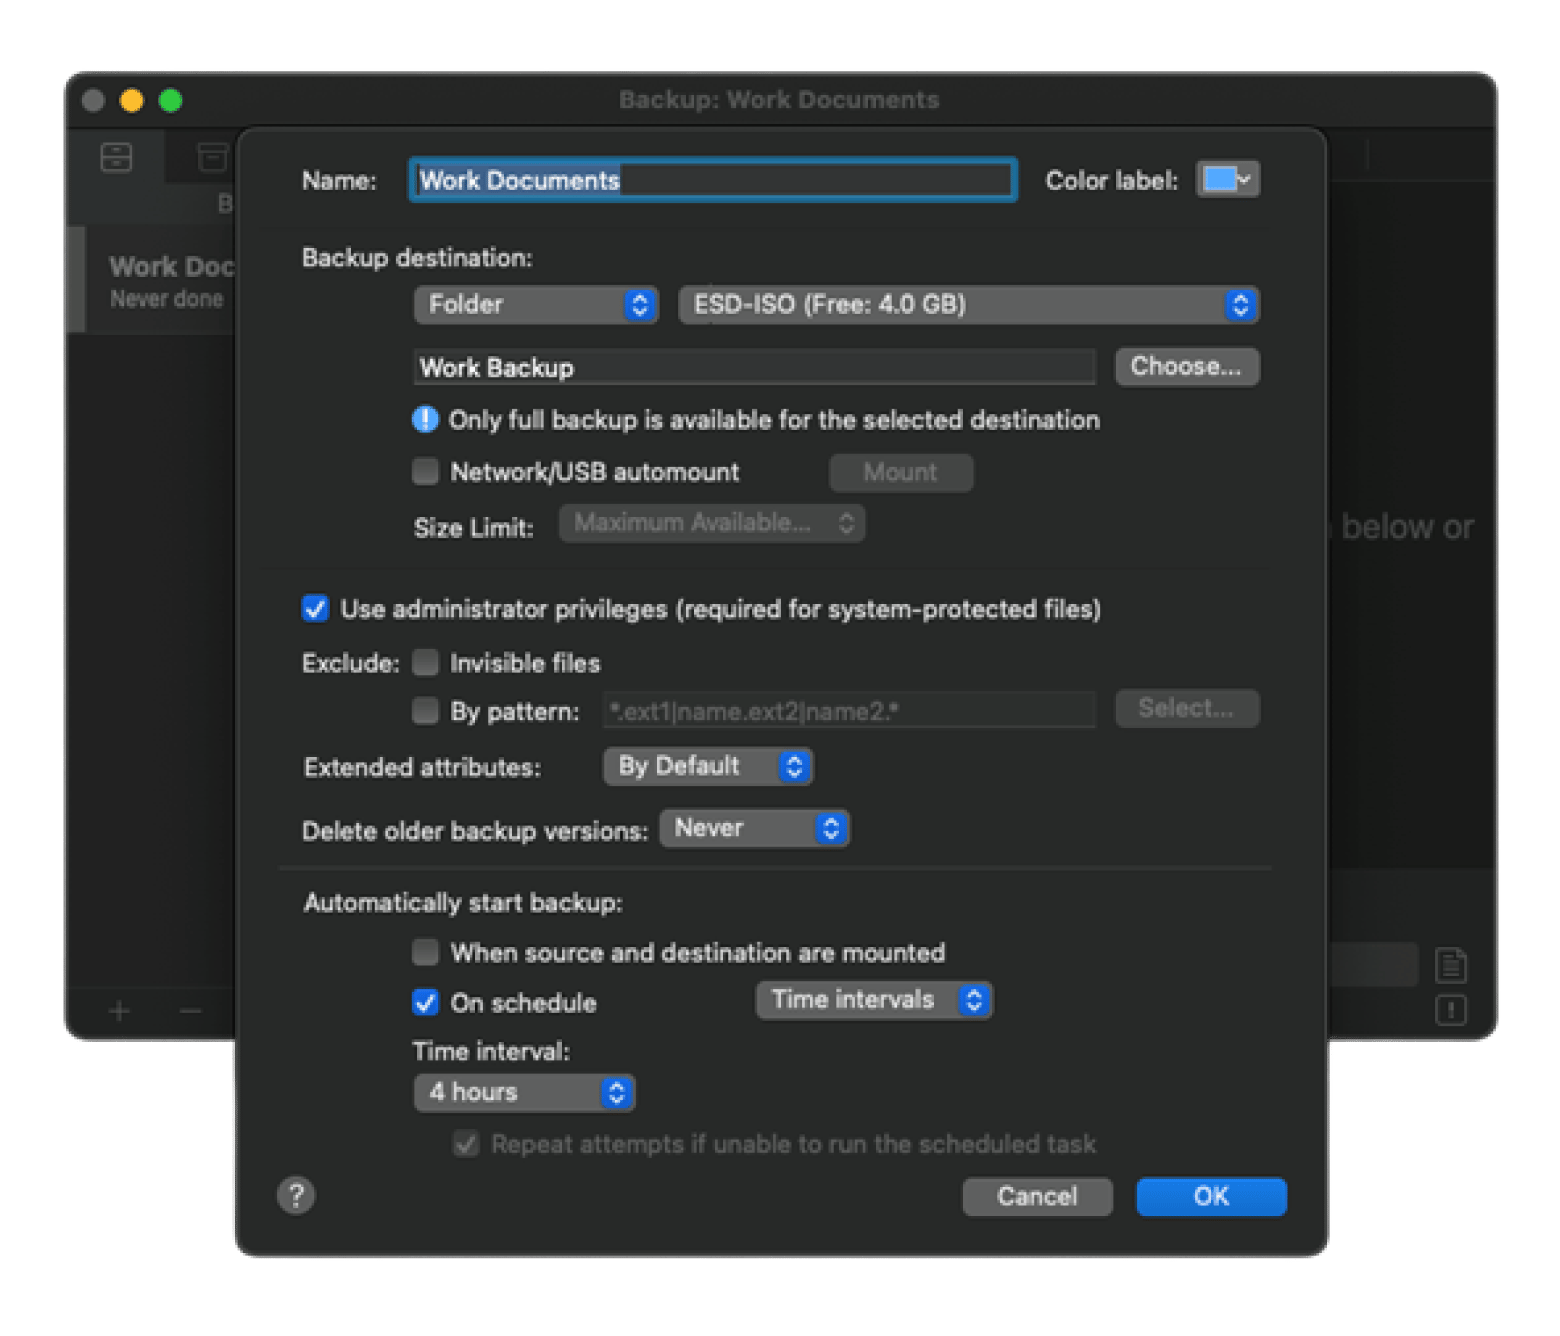Pick a different color label swatch
Viewport: 1560px width, 1336px height.
[1227, 179]
